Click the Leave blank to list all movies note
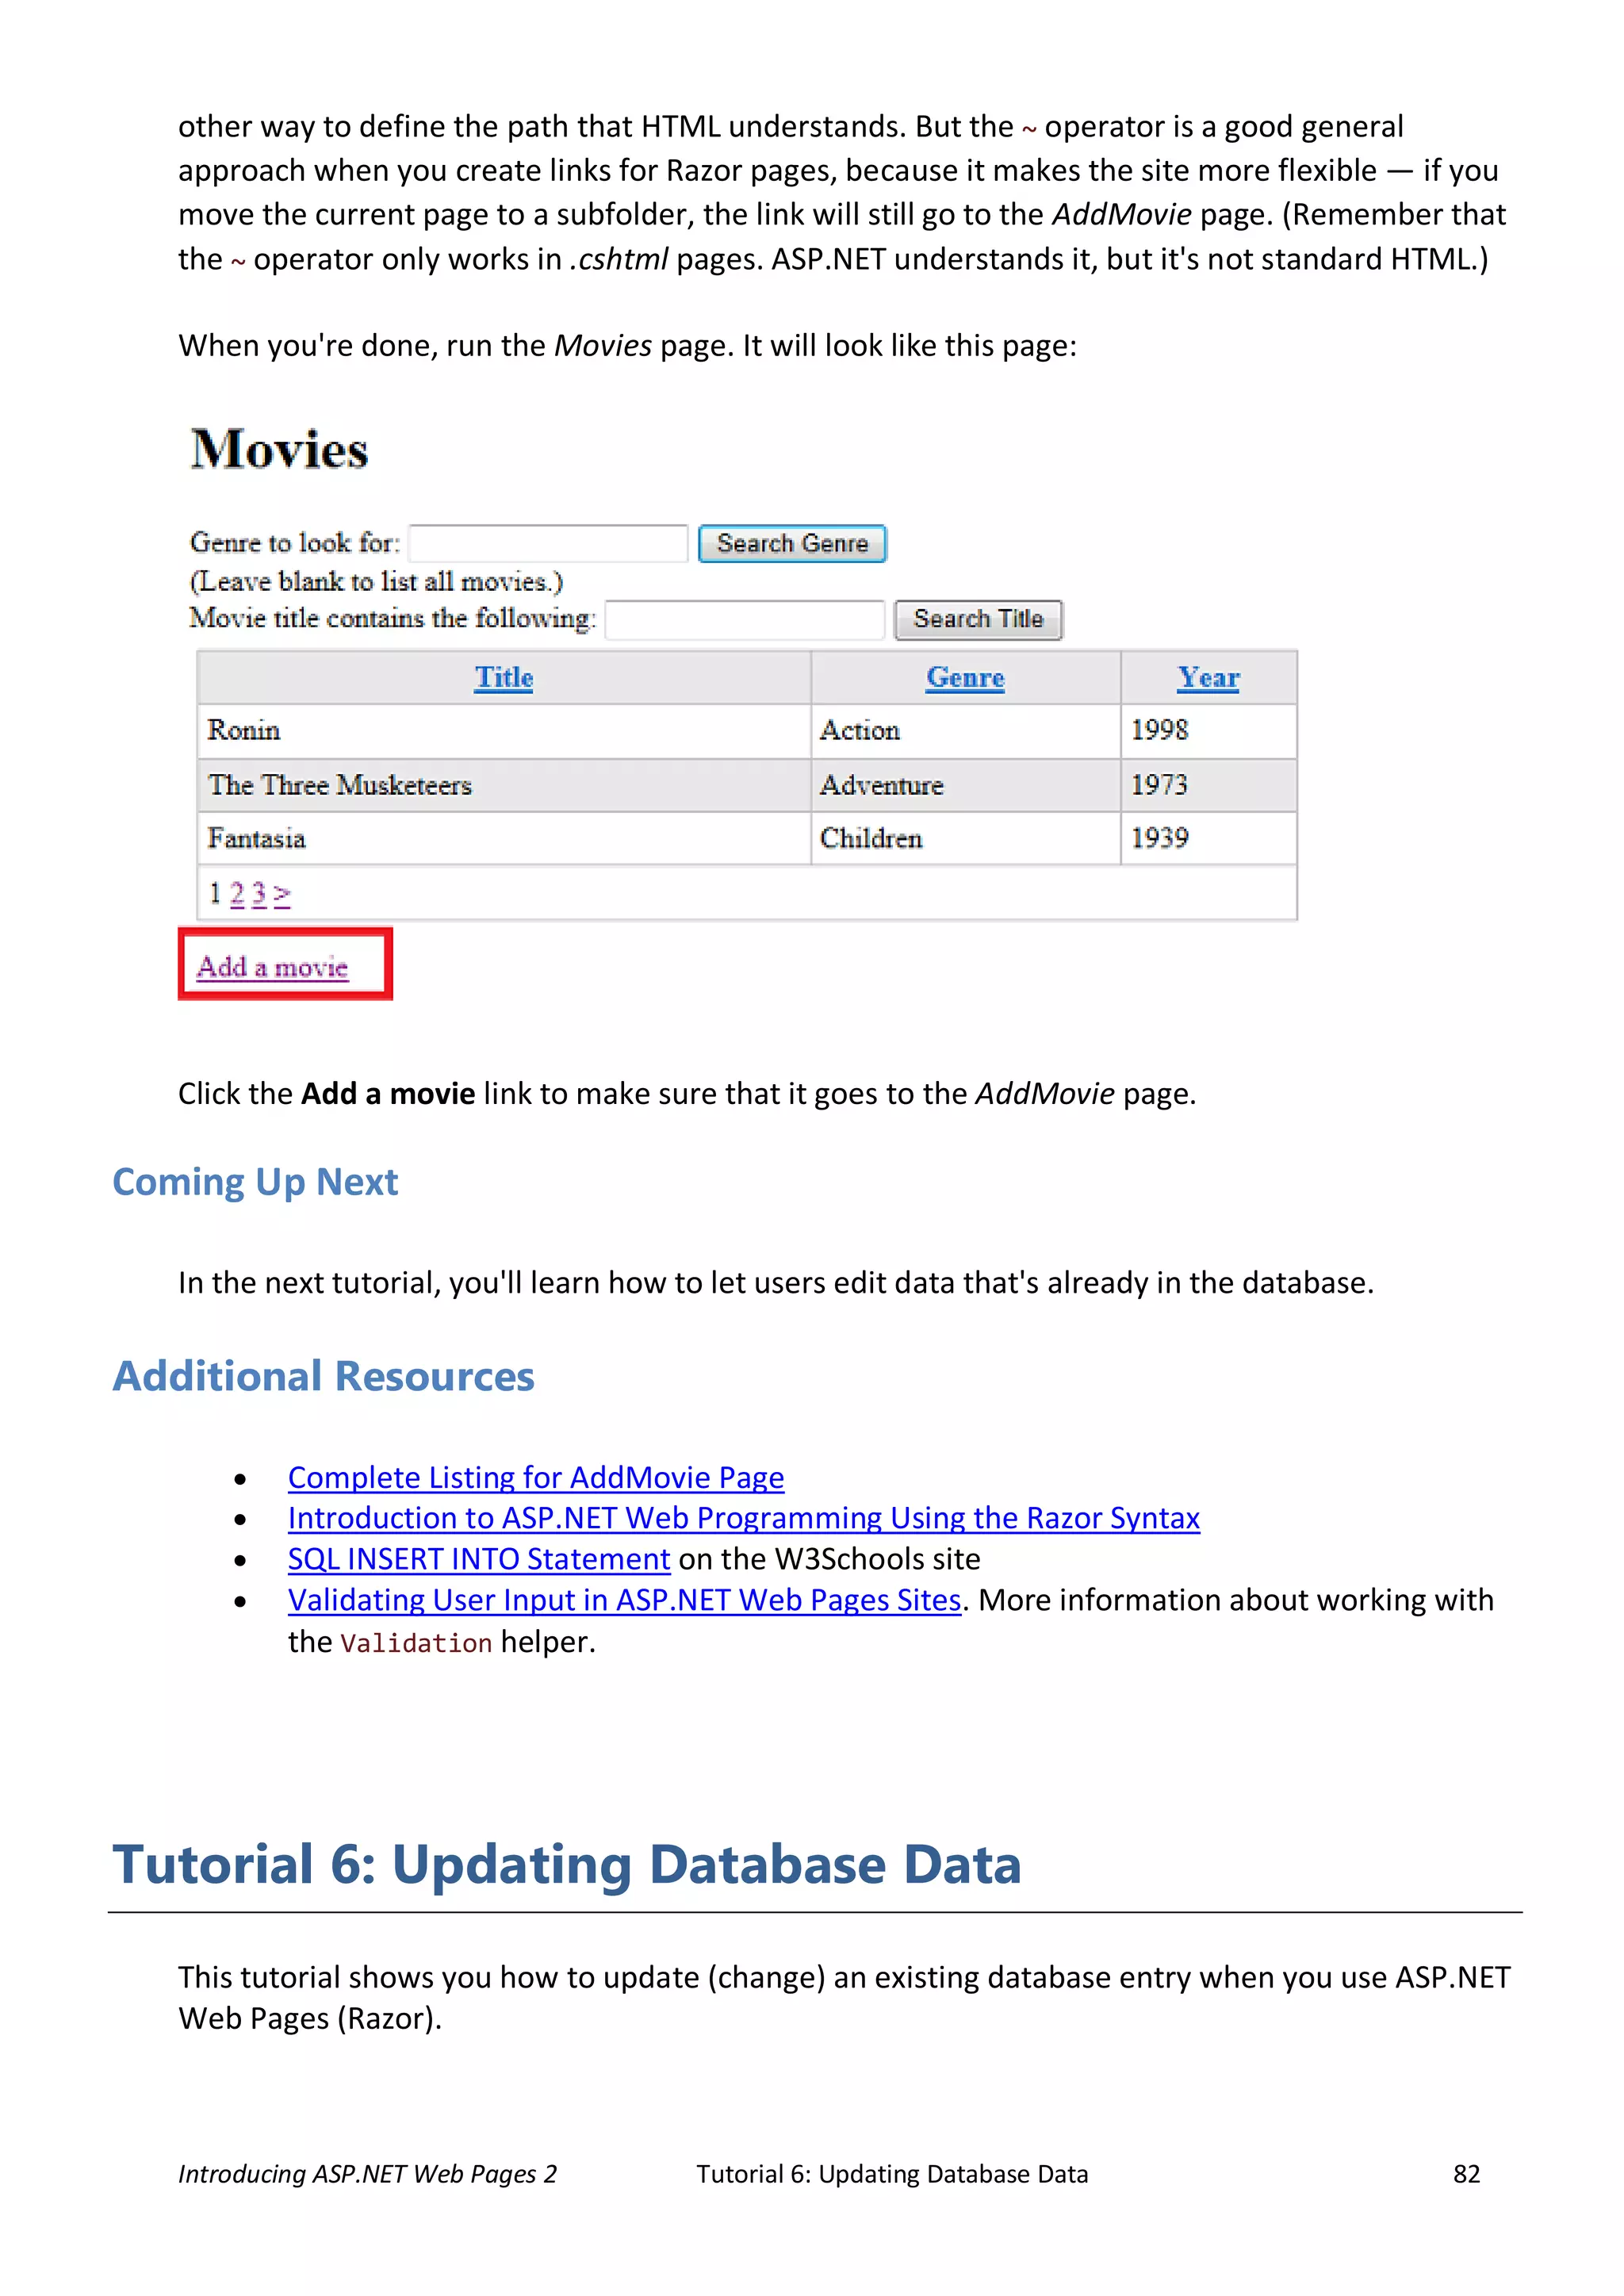1624x2296 pixels. coord(377,582)
